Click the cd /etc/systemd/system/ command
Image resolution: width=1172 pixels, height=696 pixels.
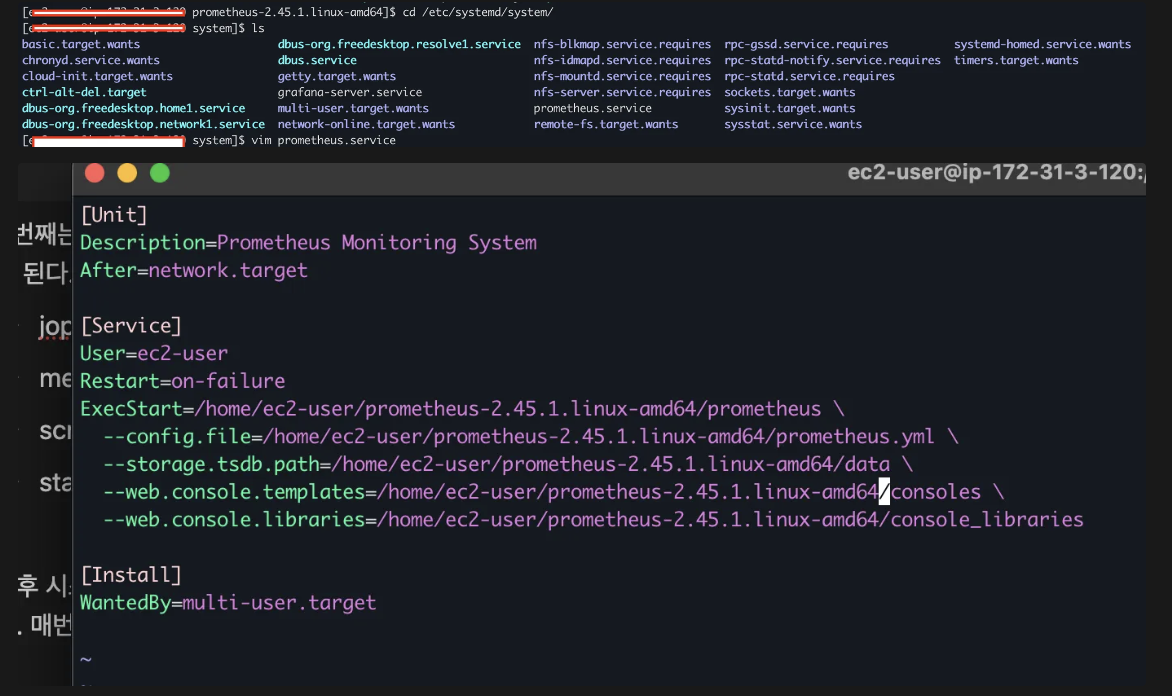coord(478,12)
